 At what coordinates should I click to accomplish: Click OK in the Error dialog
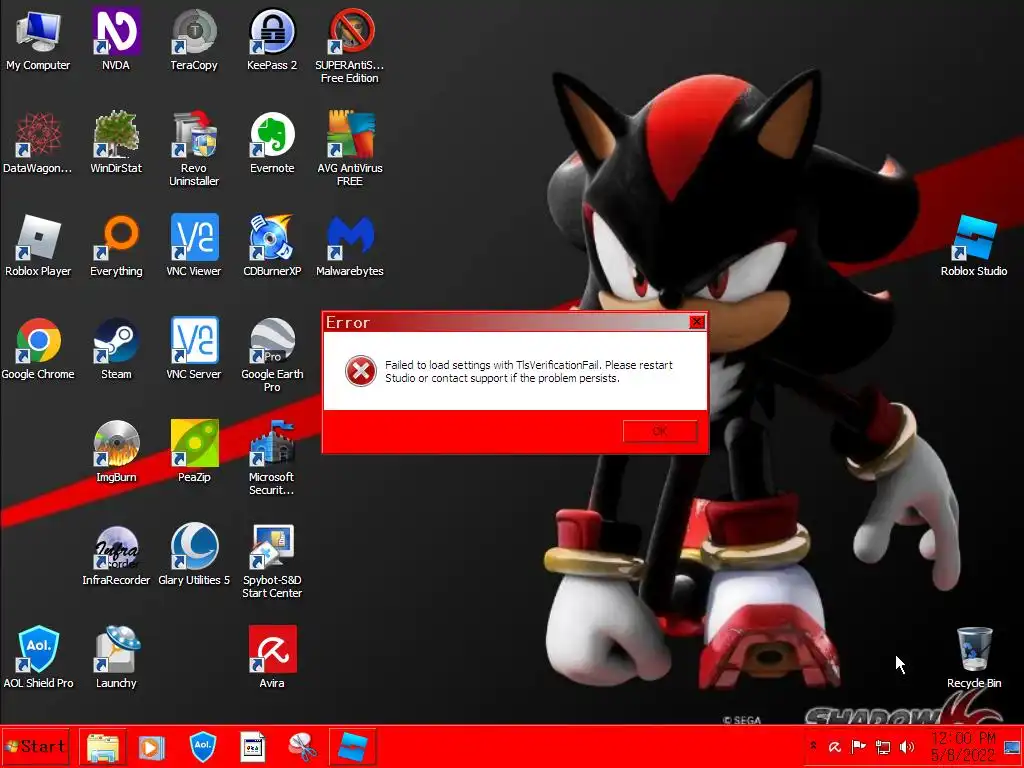[x=660, y=431]
